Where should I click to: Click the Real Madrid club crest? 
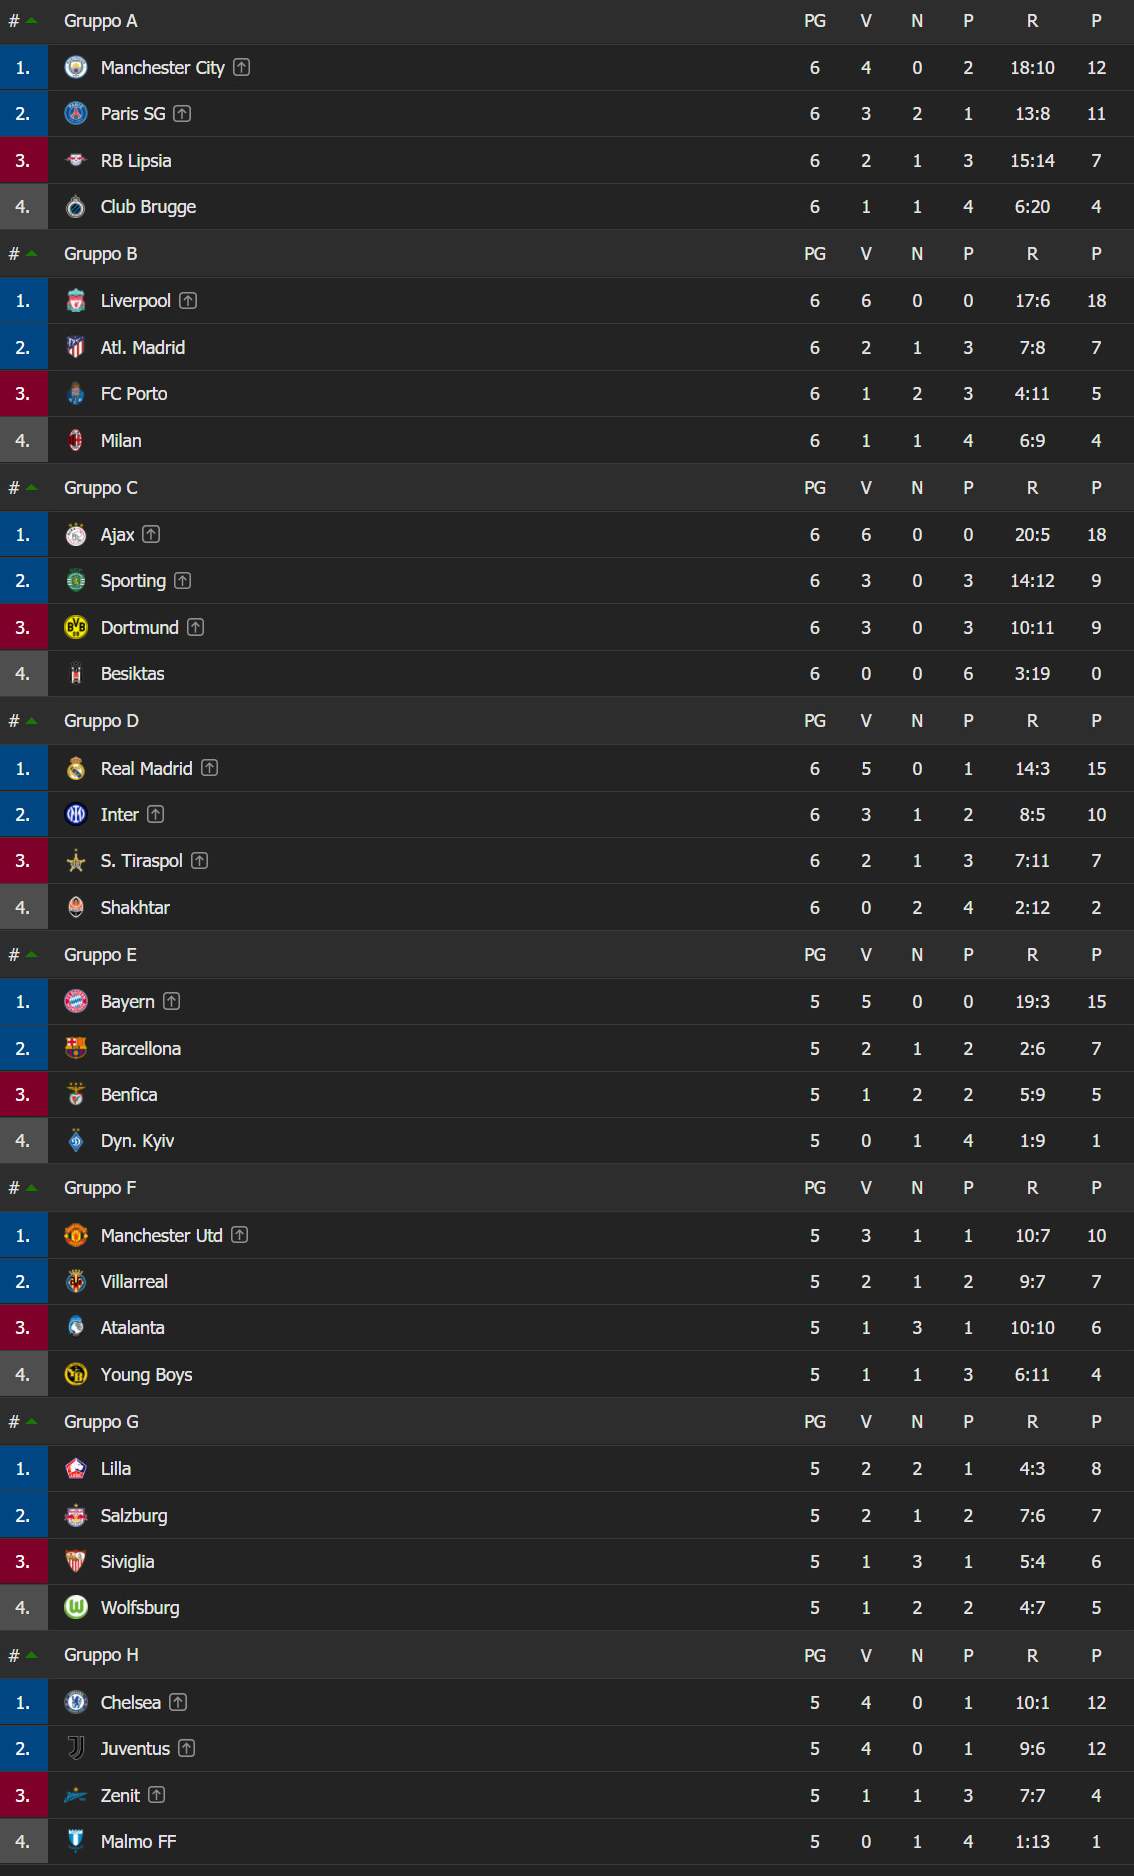76,768
